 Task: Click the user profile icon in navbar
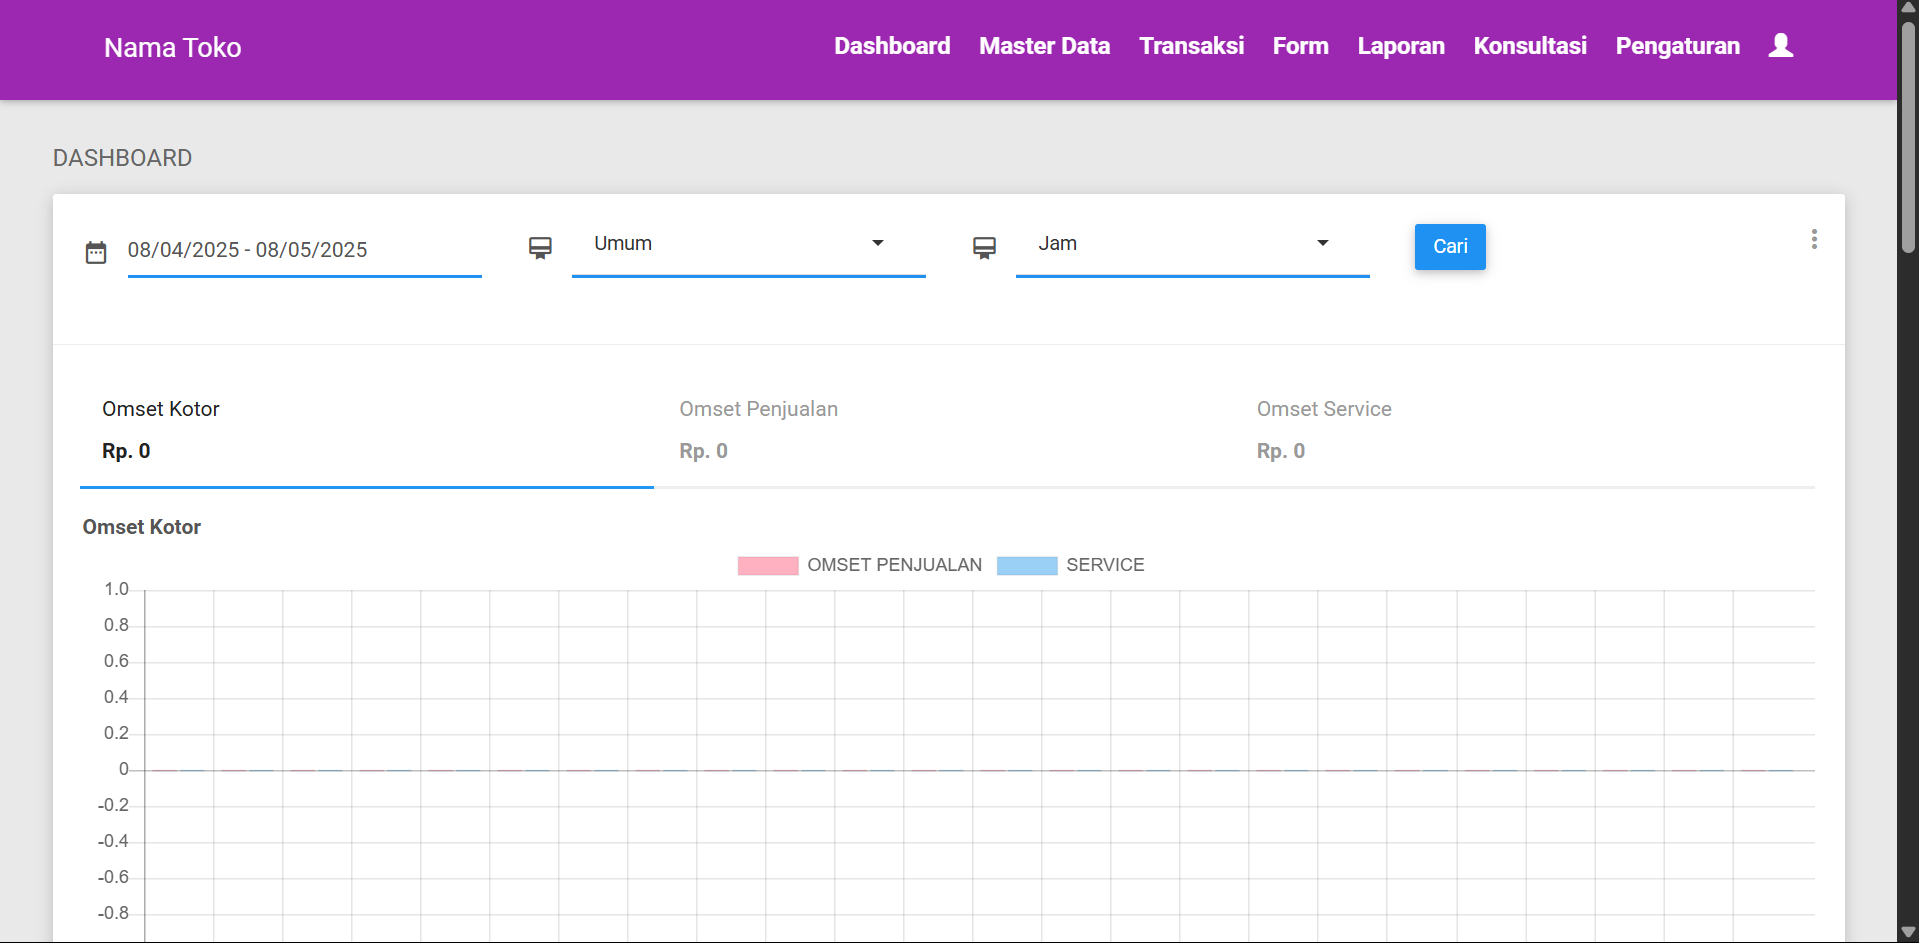(1780, 46)
